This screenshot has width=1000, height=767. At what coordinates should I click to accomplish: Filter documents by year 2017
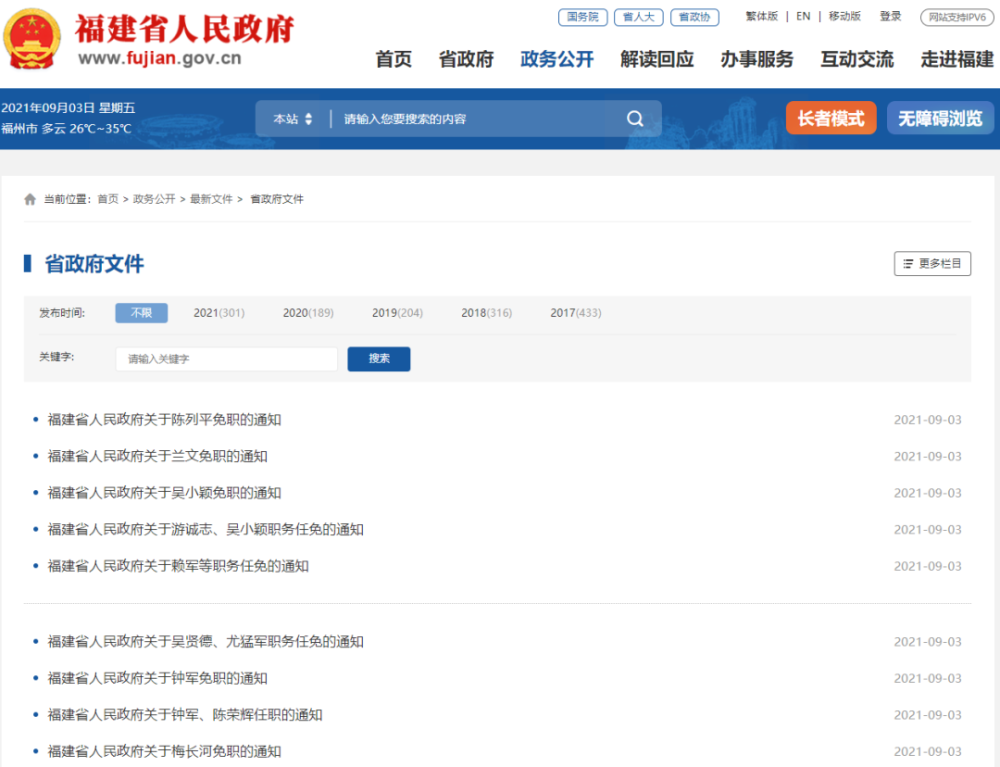click(576, 313)
